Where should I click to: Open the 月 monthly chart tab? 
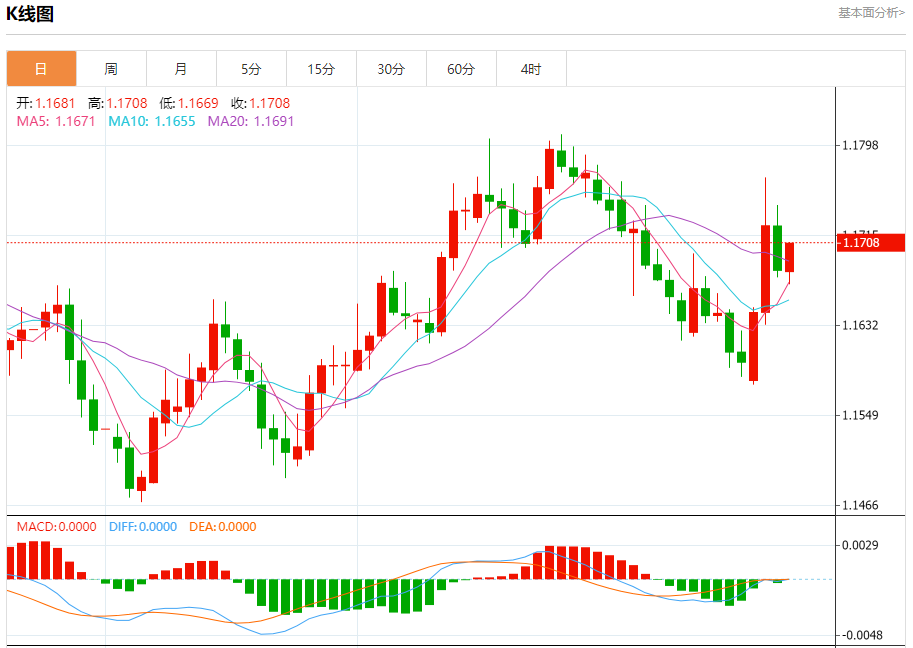coord(181,69)
